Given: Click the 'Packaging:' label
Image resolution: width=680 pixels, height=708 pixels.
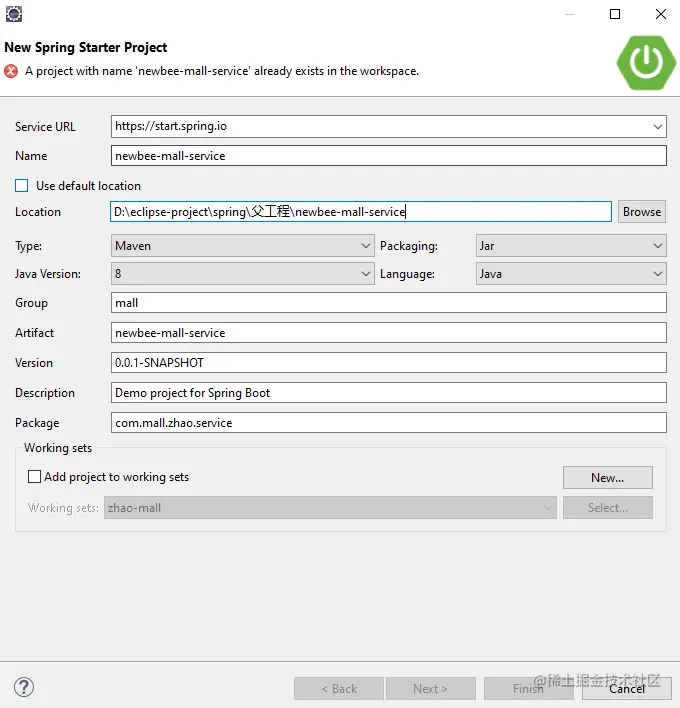Looking at the screenshot, I should (x=409, y=246).
